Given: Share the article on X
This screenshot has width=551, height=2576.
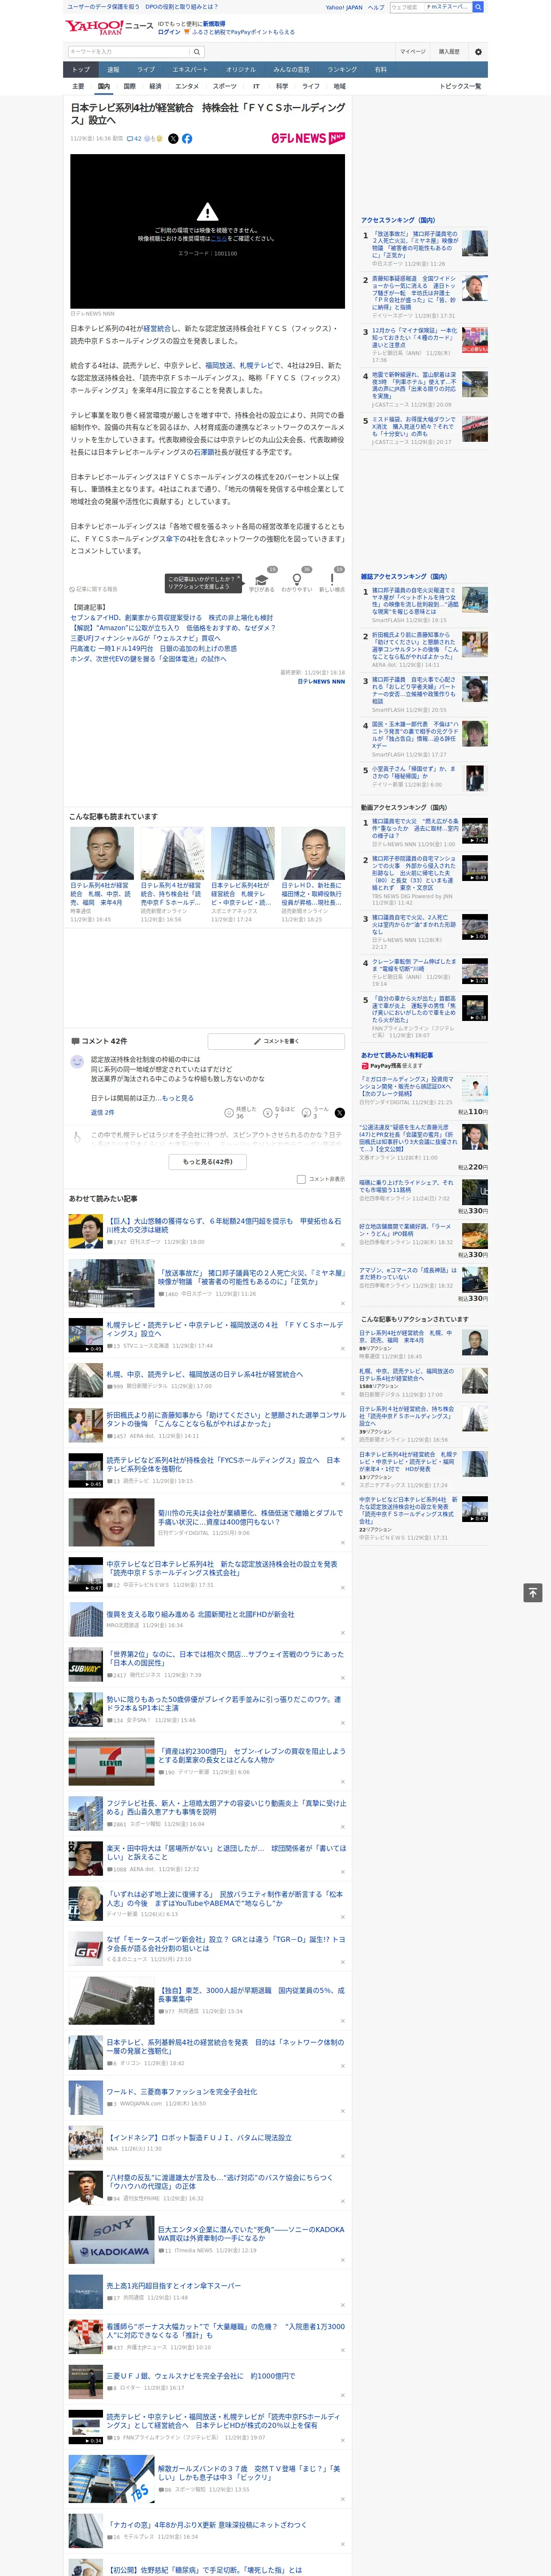Looking at the screenshot, I should pyautogui.click(x=173, y=139).
